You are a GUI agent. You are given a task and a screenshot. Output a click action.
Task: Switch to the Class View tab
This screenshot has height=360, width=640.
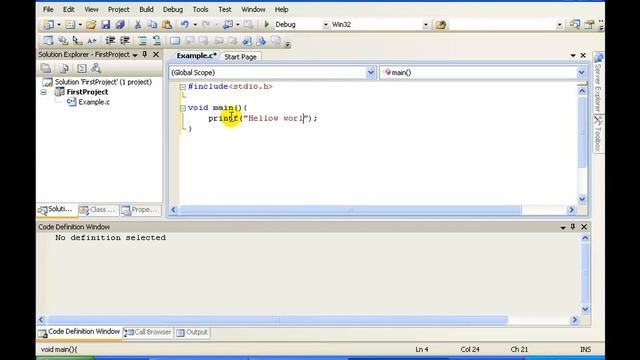click(x=98, y=210)
